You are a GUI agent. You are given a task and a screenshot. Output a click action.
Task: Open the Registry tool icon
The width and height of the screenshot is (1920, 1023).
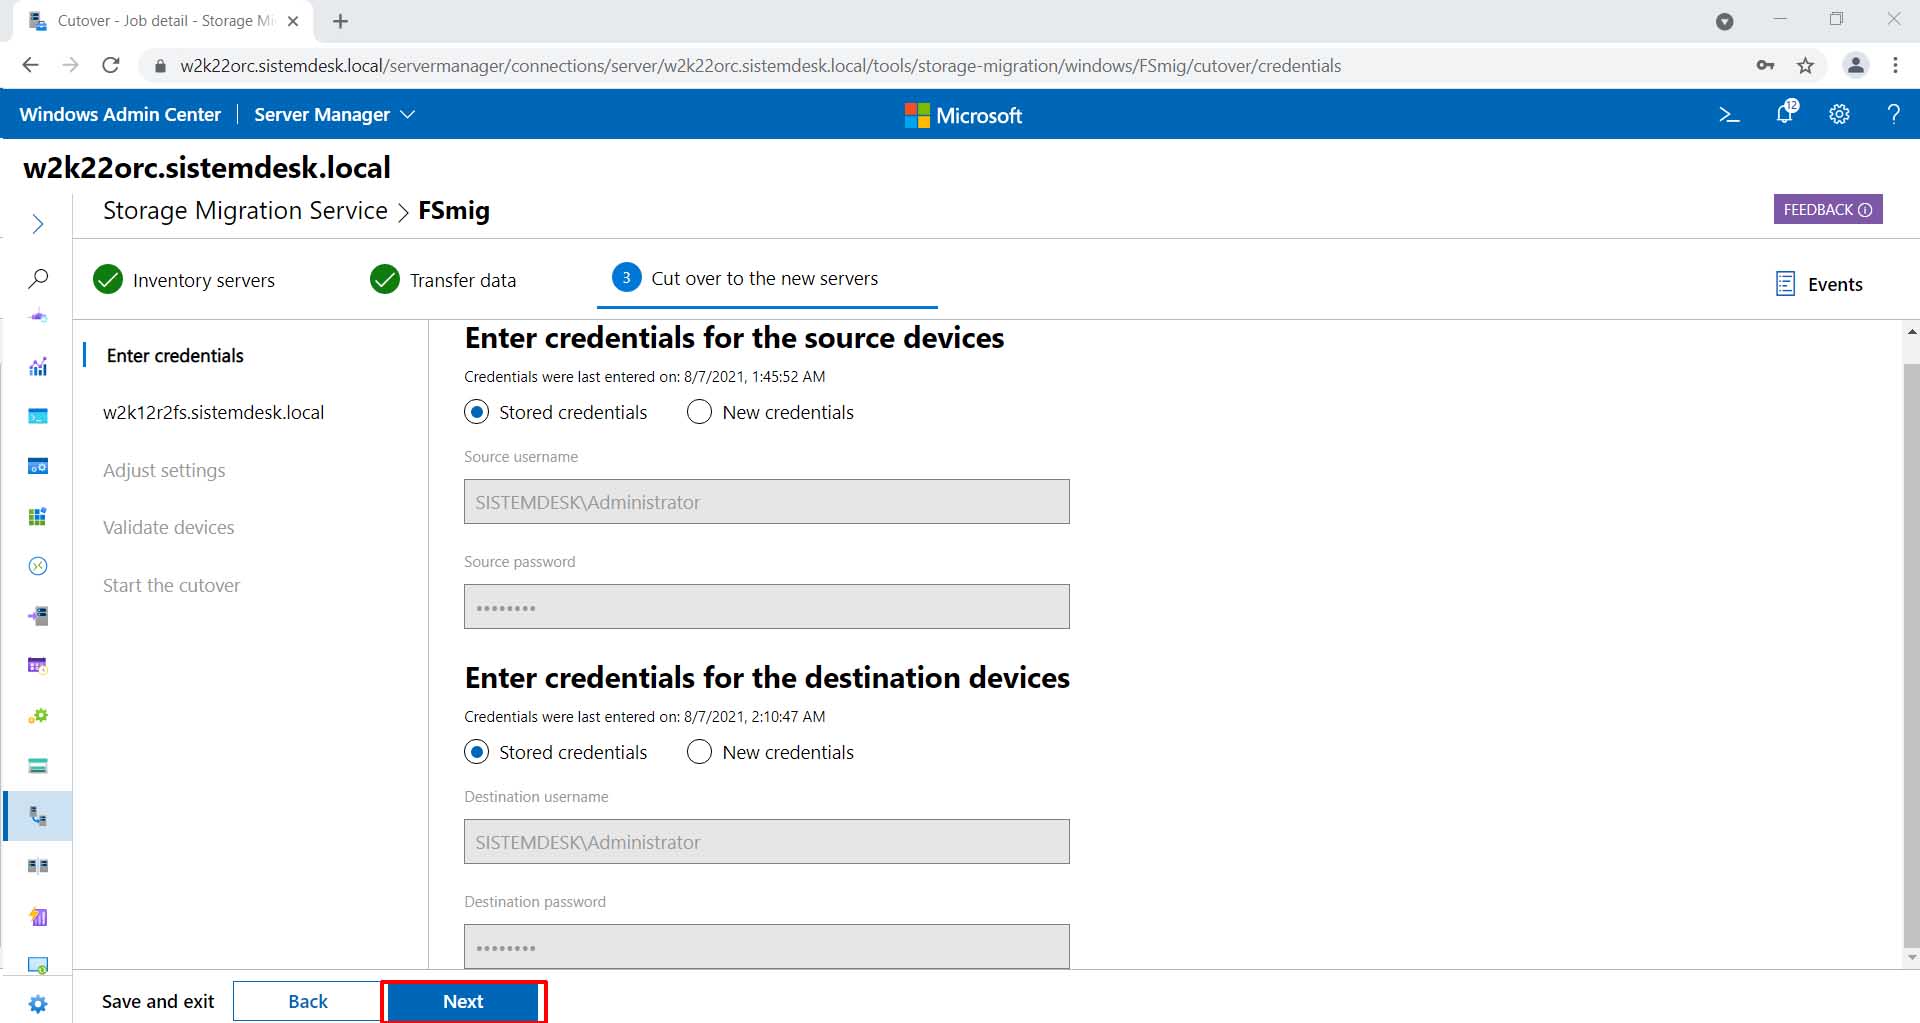38,516
